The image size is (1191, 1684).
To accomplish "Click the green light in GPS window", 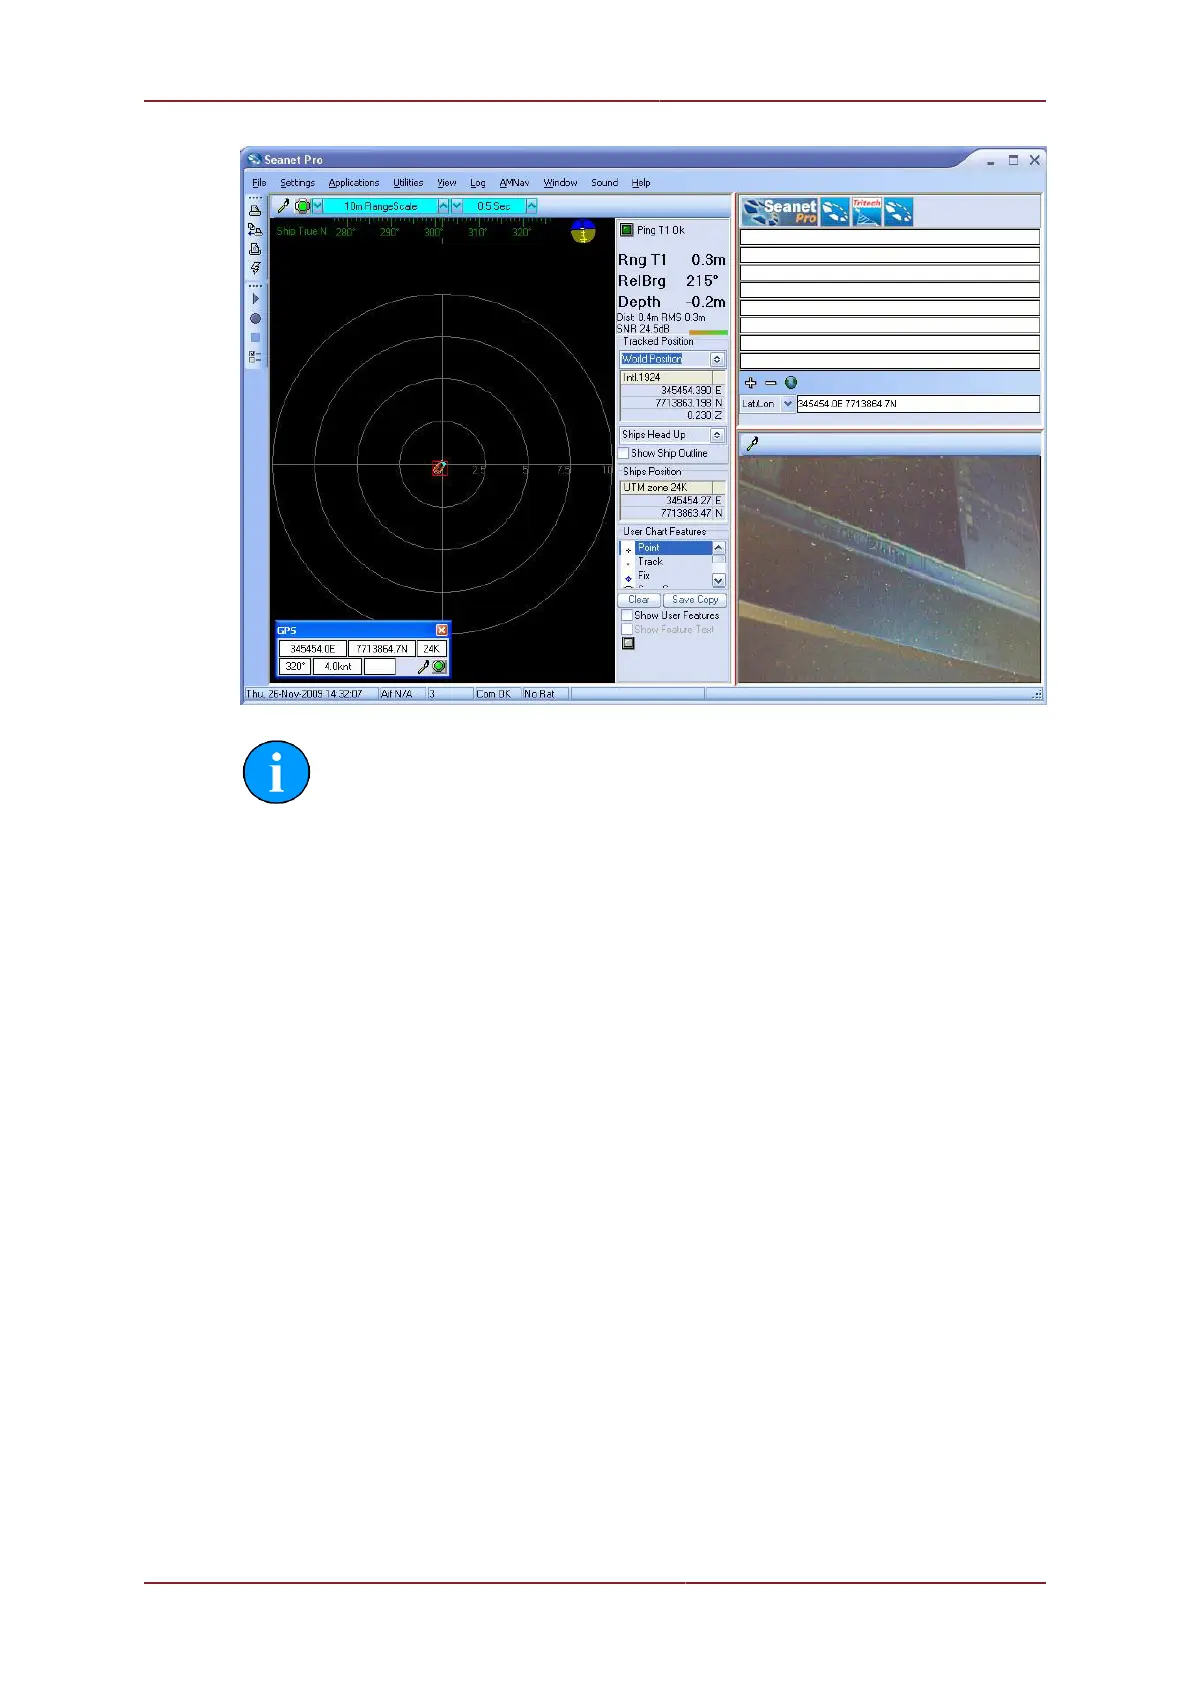I will tap(439, 666).
